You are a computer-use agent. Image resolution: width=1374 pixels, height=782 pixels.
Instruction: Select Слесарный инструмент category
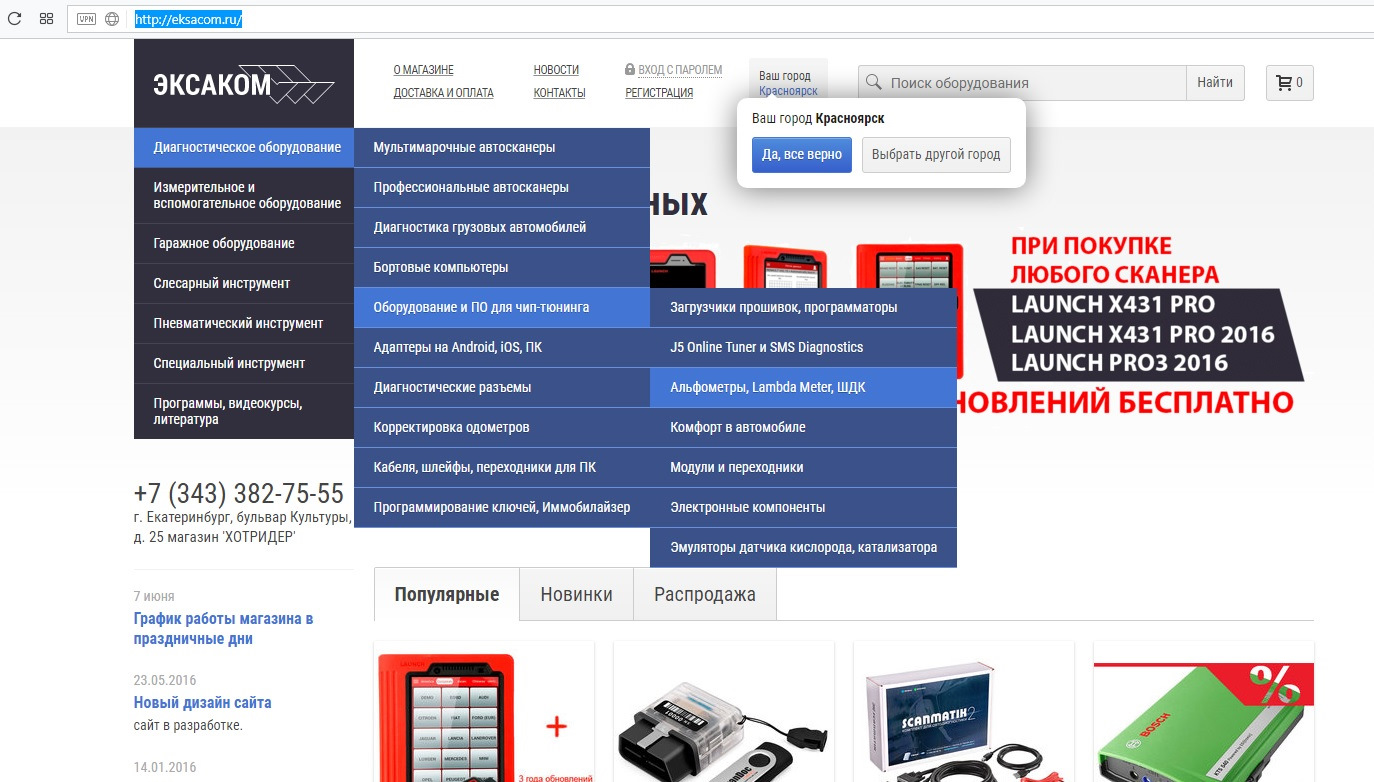(244, 284)
